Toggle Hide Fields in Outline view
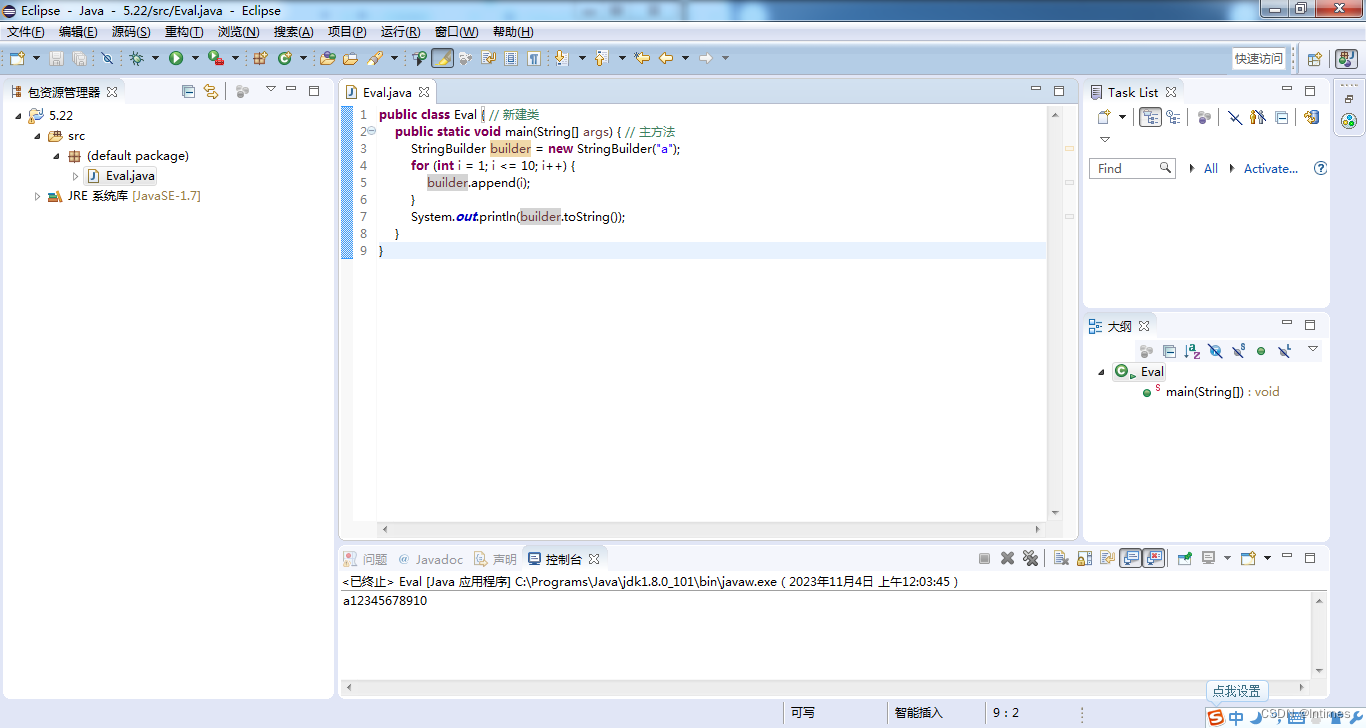The height and width of the screenshot is (728, 1366). (1215, 351)
